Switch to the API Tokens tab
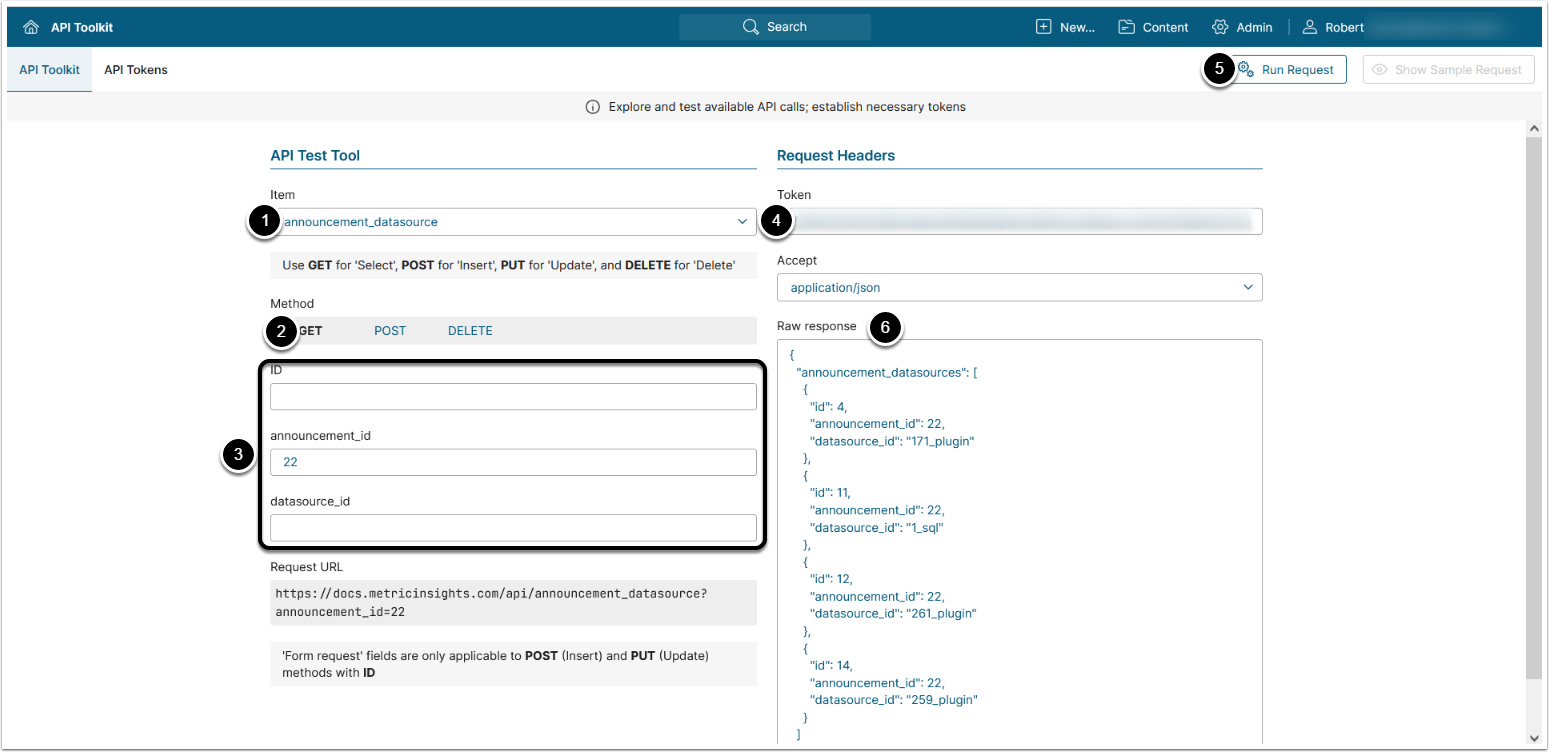The height and width of the screenshot is (752, 1549). pos(136,70)
